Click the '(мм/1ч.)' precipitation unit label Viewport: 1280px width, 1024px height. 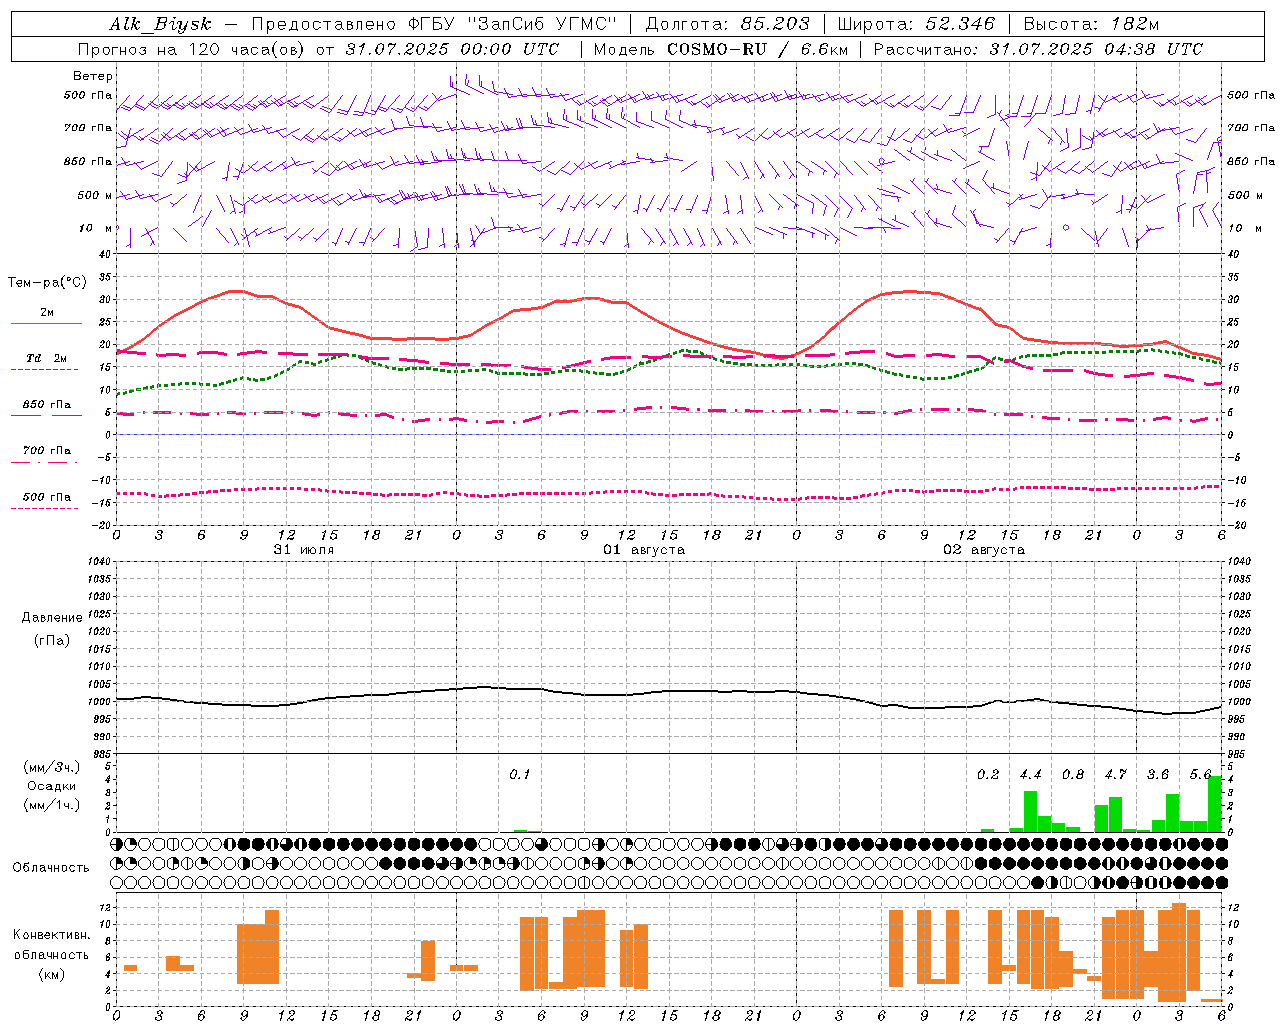click(x=52, y=805)
